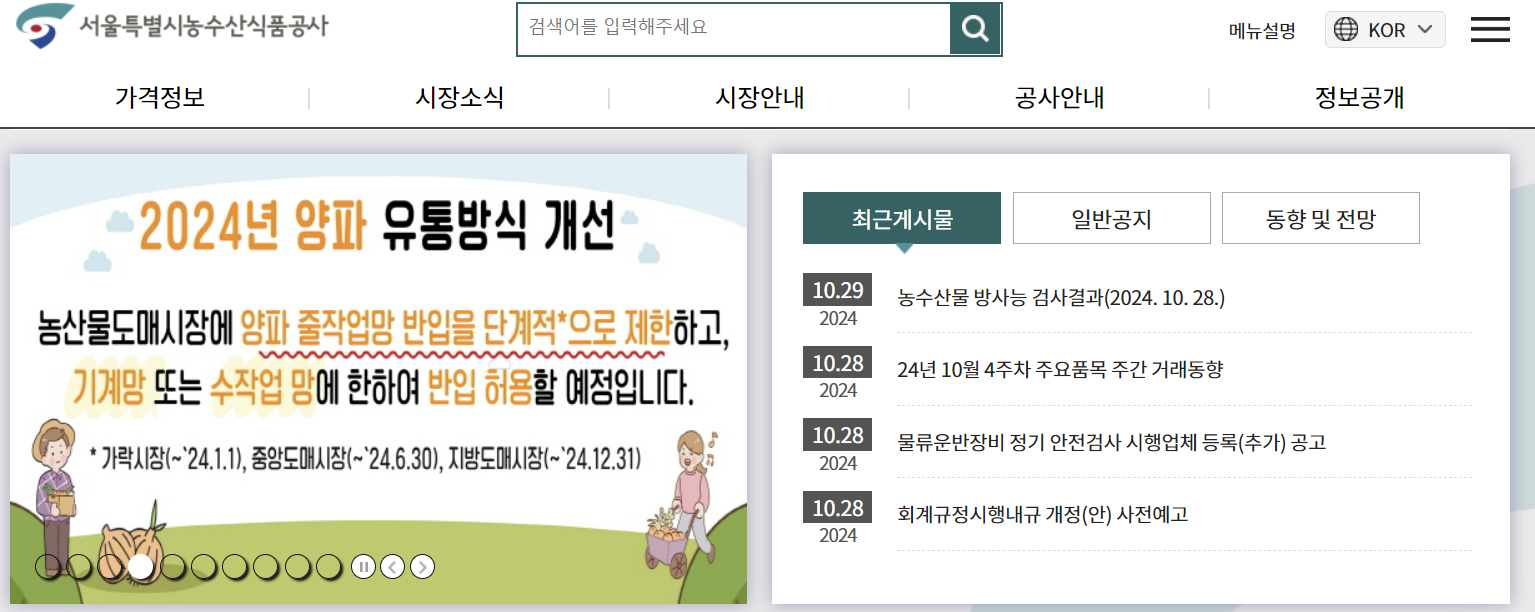Click the search magnifier button
This screenshot has height=612, width=1535.
[975, 29]
